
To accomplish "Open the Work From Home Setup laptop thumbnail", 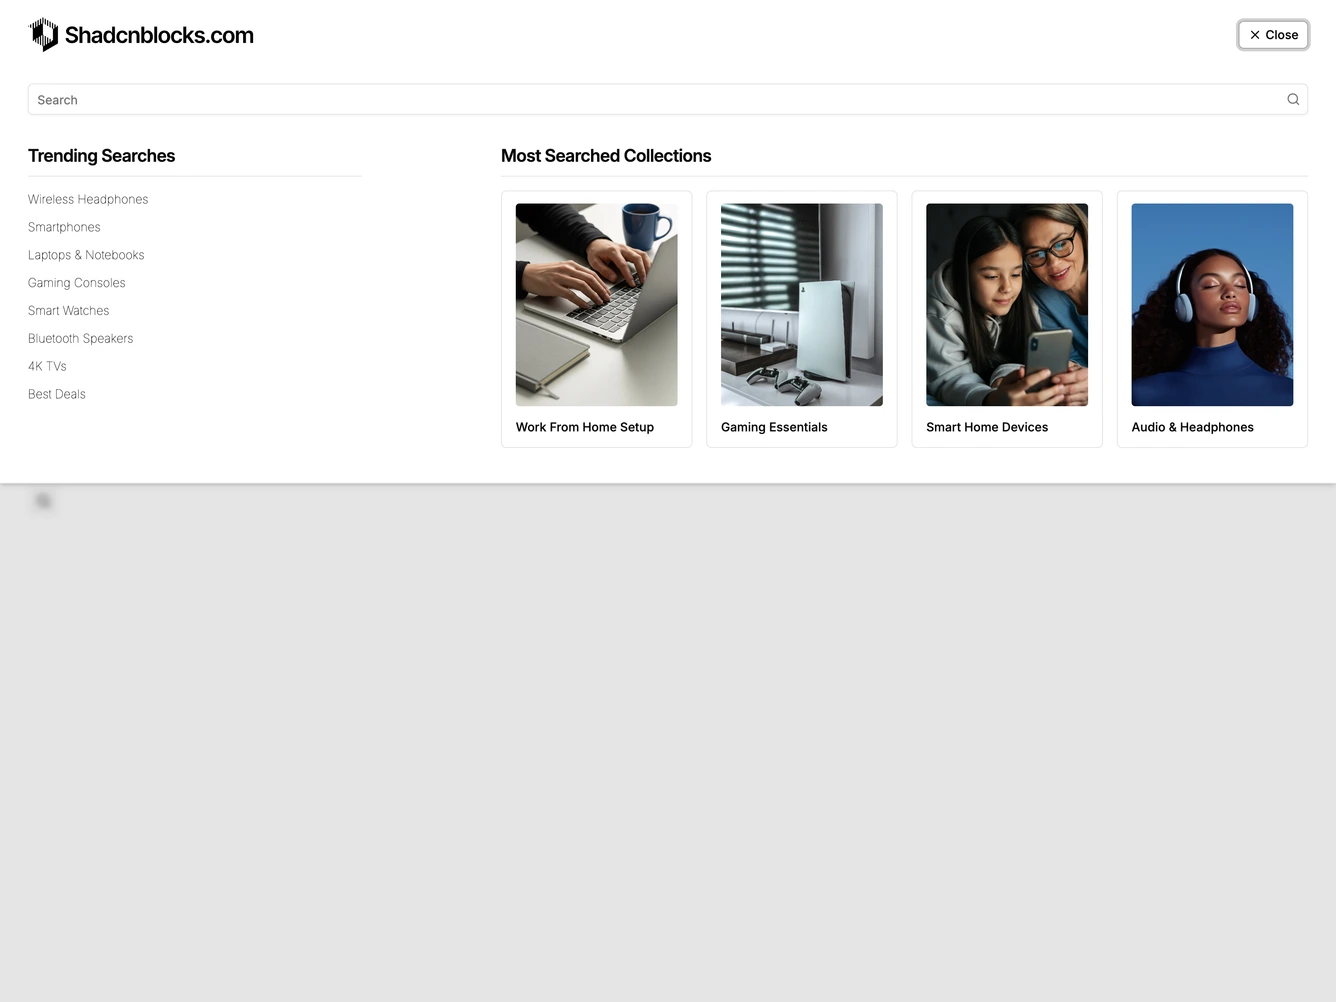I will 597,305.
